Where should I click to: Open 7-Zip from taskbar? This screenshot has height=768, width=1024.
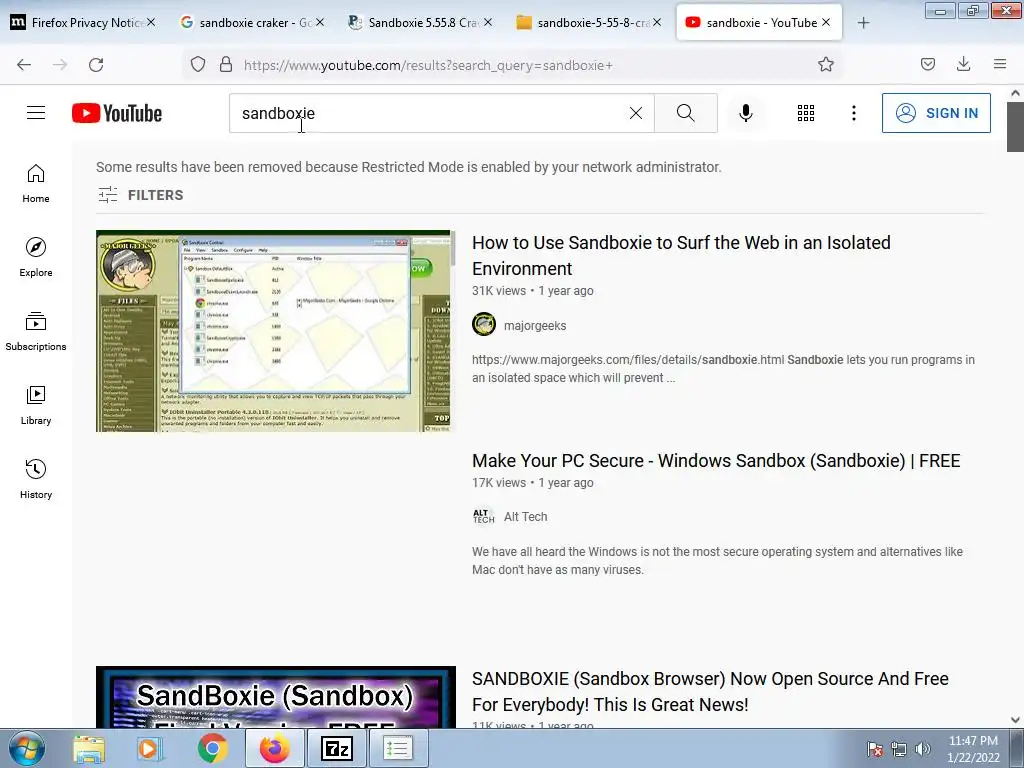(x=336, y=748)
